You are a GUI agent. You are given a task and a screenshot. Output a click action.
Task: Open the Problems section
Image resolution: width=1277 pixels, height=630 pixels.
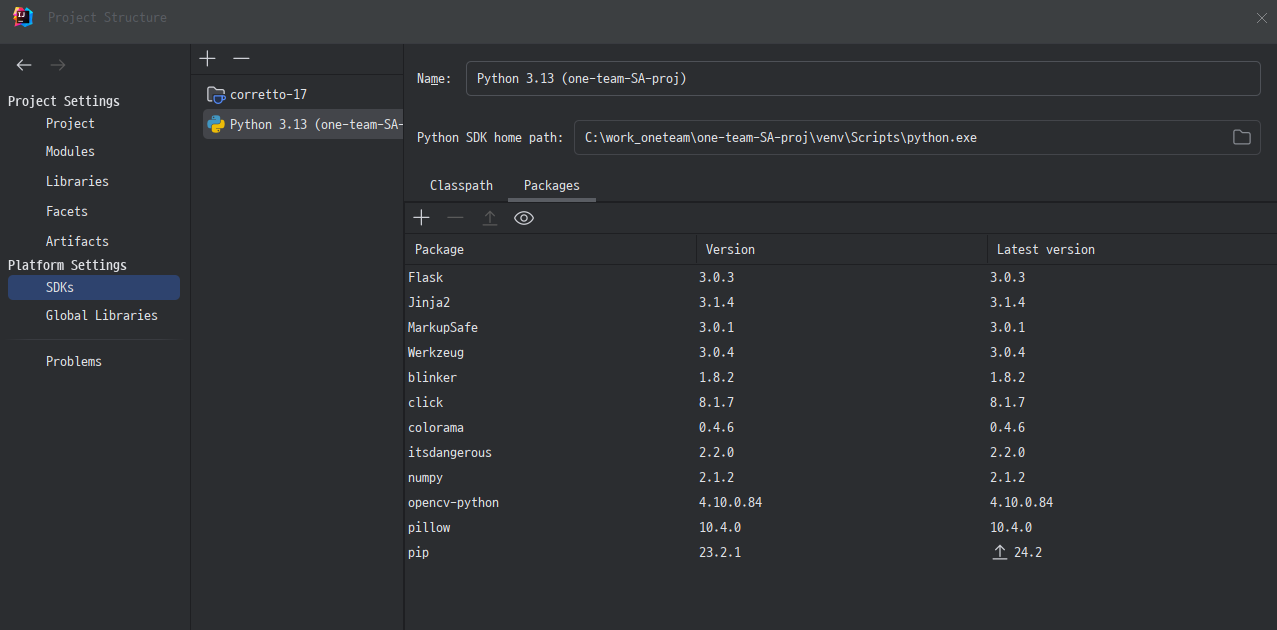[74, 361]
